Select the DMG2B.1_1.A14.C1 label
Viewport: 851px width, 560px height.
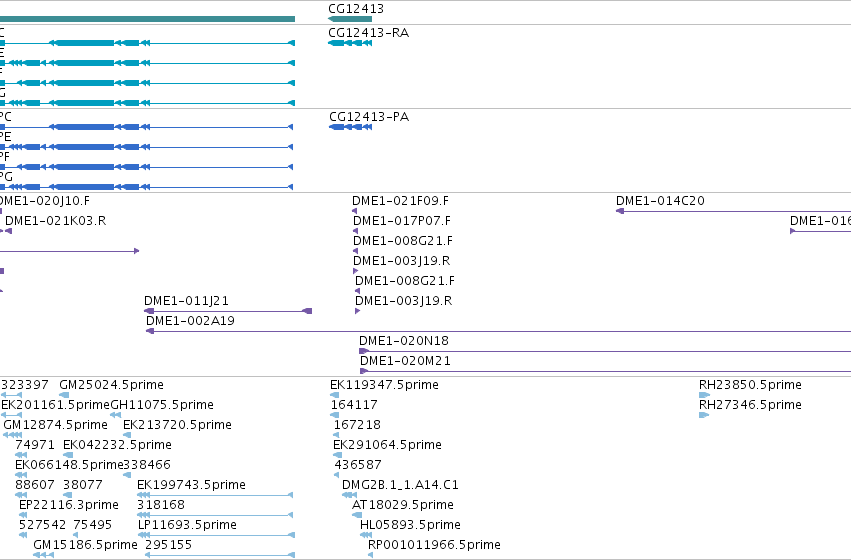(x=400, y=485)
